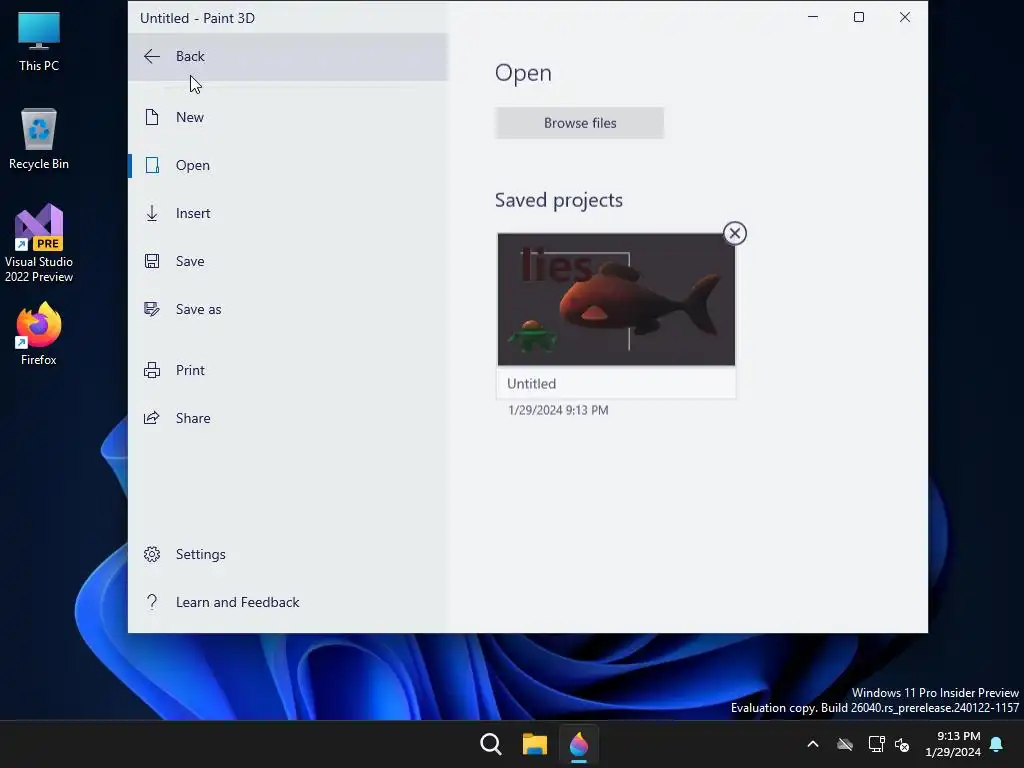Choose the Insert menu label
Viewport: 1024px width, 768px height.
193,213
